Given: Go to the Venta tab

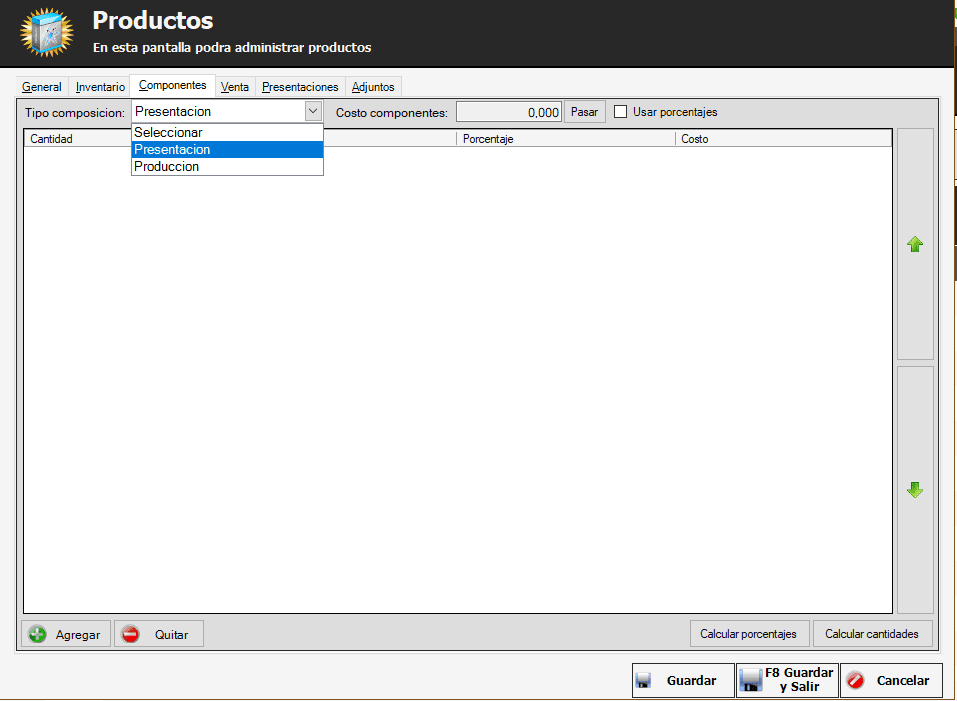Looking at the screenshot, I should tap(235, 87).
